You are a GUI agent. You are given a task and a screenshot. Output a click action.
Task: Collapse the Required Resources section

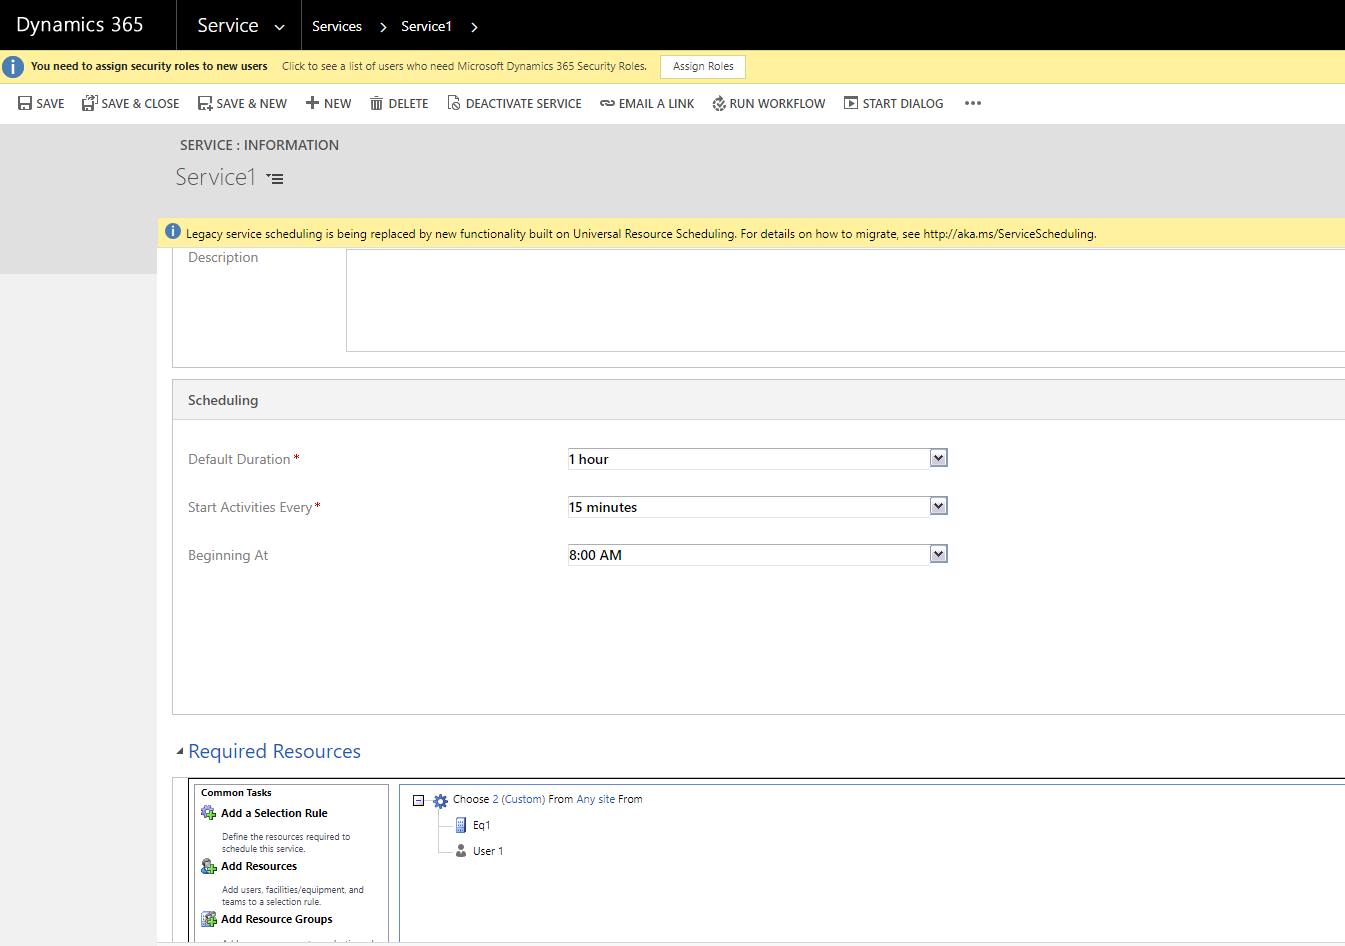coord(180,751)
